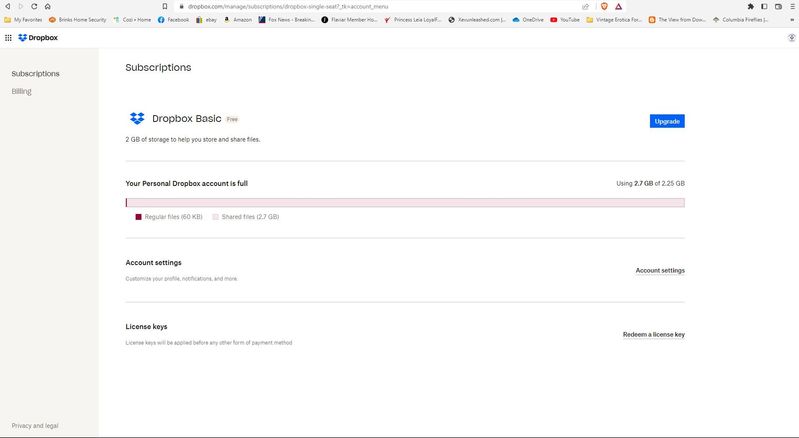Go back with the browser back arrow

pos(7,7)
